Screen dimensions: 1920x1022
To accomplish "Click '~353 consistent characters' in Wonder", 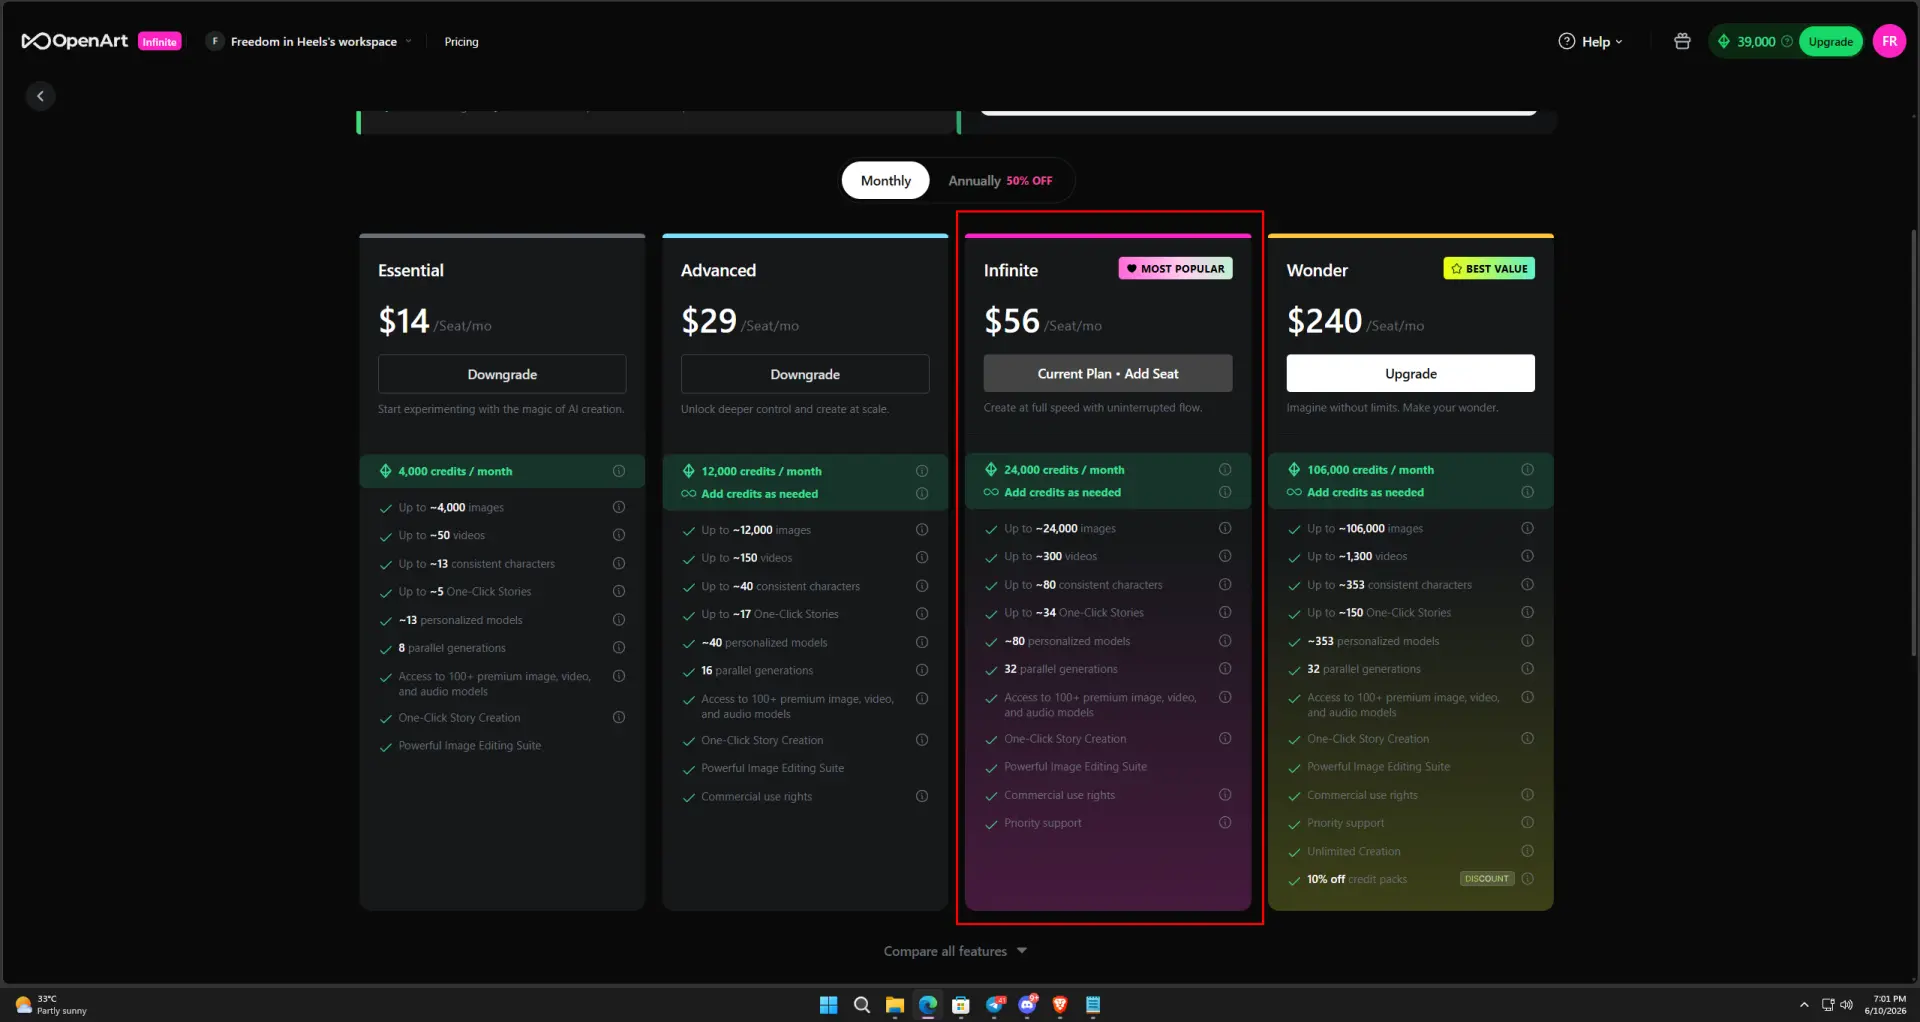I will 1390,585.
